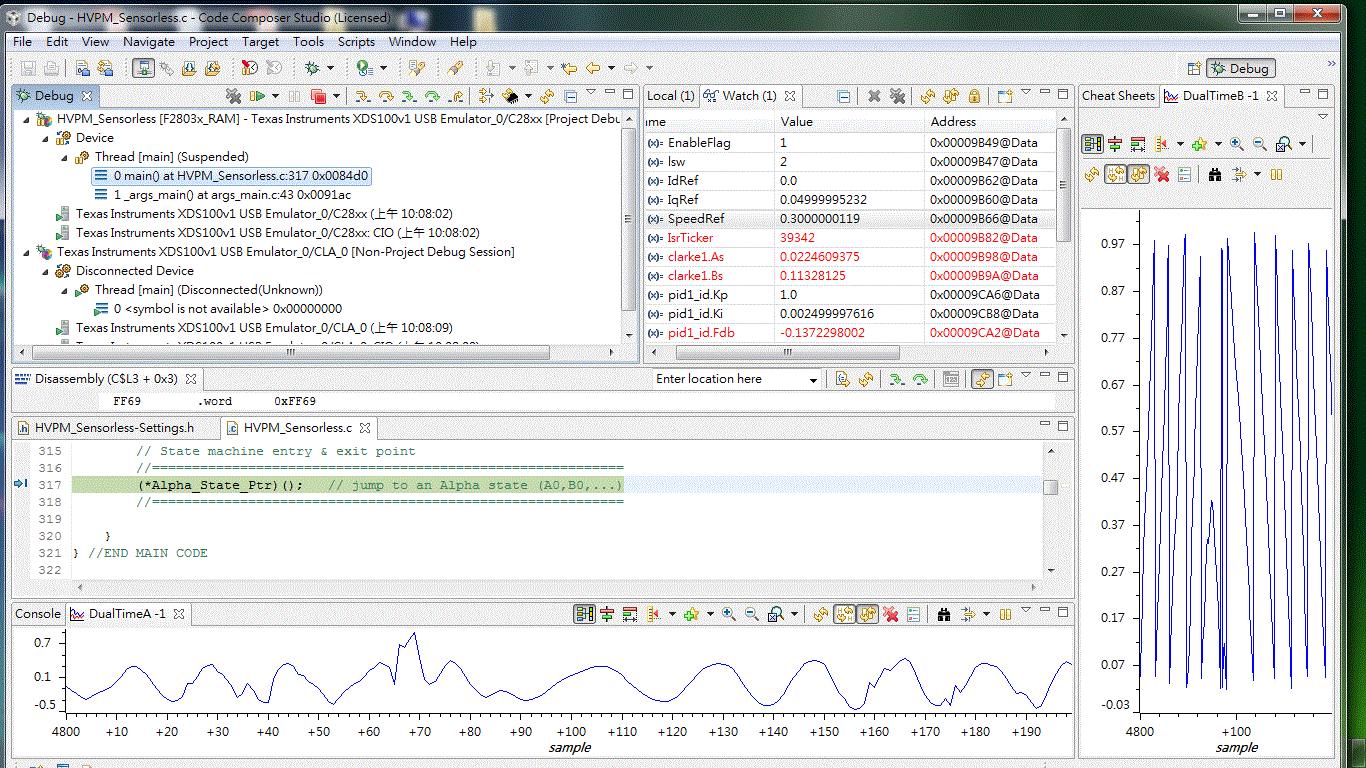
Task: Open the Enter location here dropdown
Action: (813, 379)
